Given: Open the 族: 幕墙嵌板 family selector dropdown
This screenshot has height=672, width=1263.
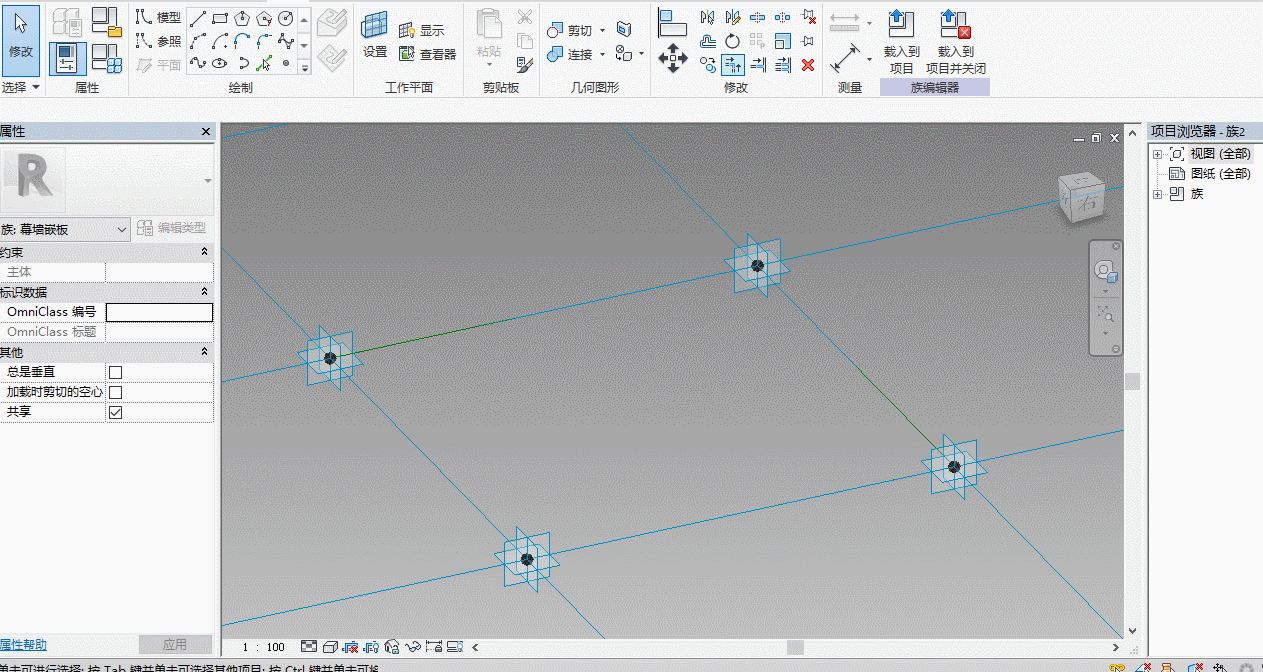Looking at the screenshot, I should click(65, 229).
